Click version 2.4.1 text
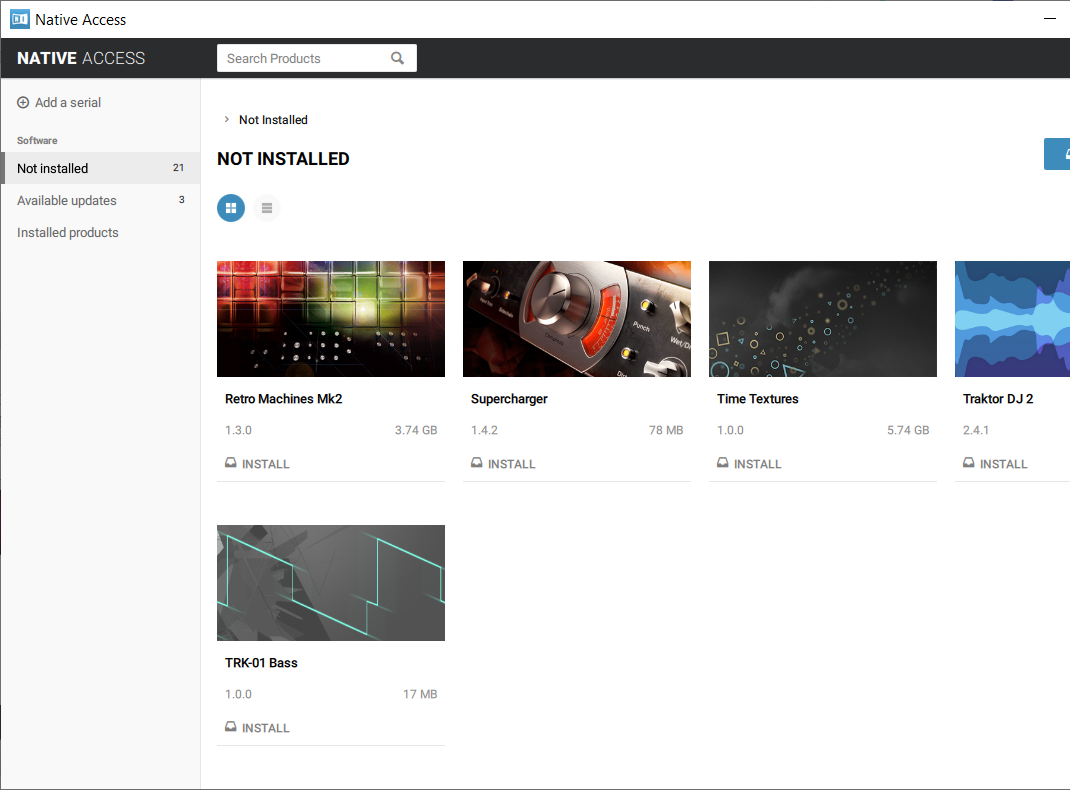Image resolution: width=1070 pixels, height=790 pixels. click(976, 430)
